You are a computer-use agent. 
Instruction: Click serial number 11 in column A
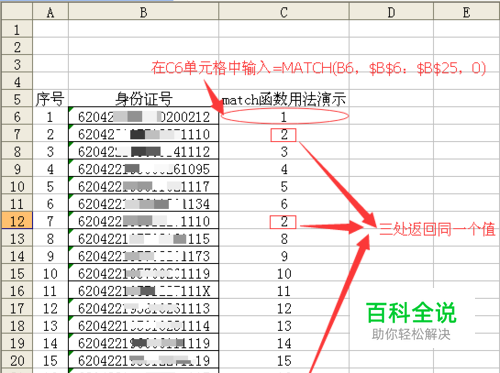[x=50, y=291]
